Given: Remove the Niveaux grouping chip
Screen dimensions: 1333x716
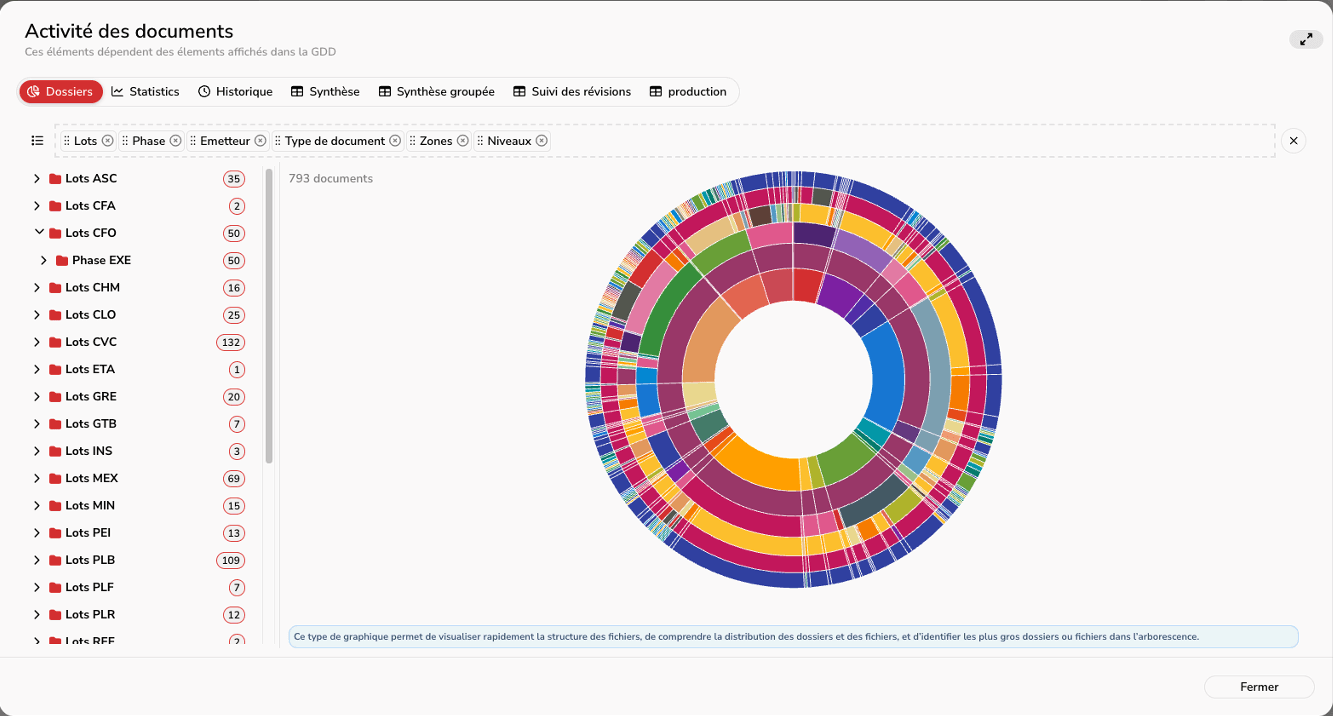Looking at the screenshot, I should tap(541, 141).
